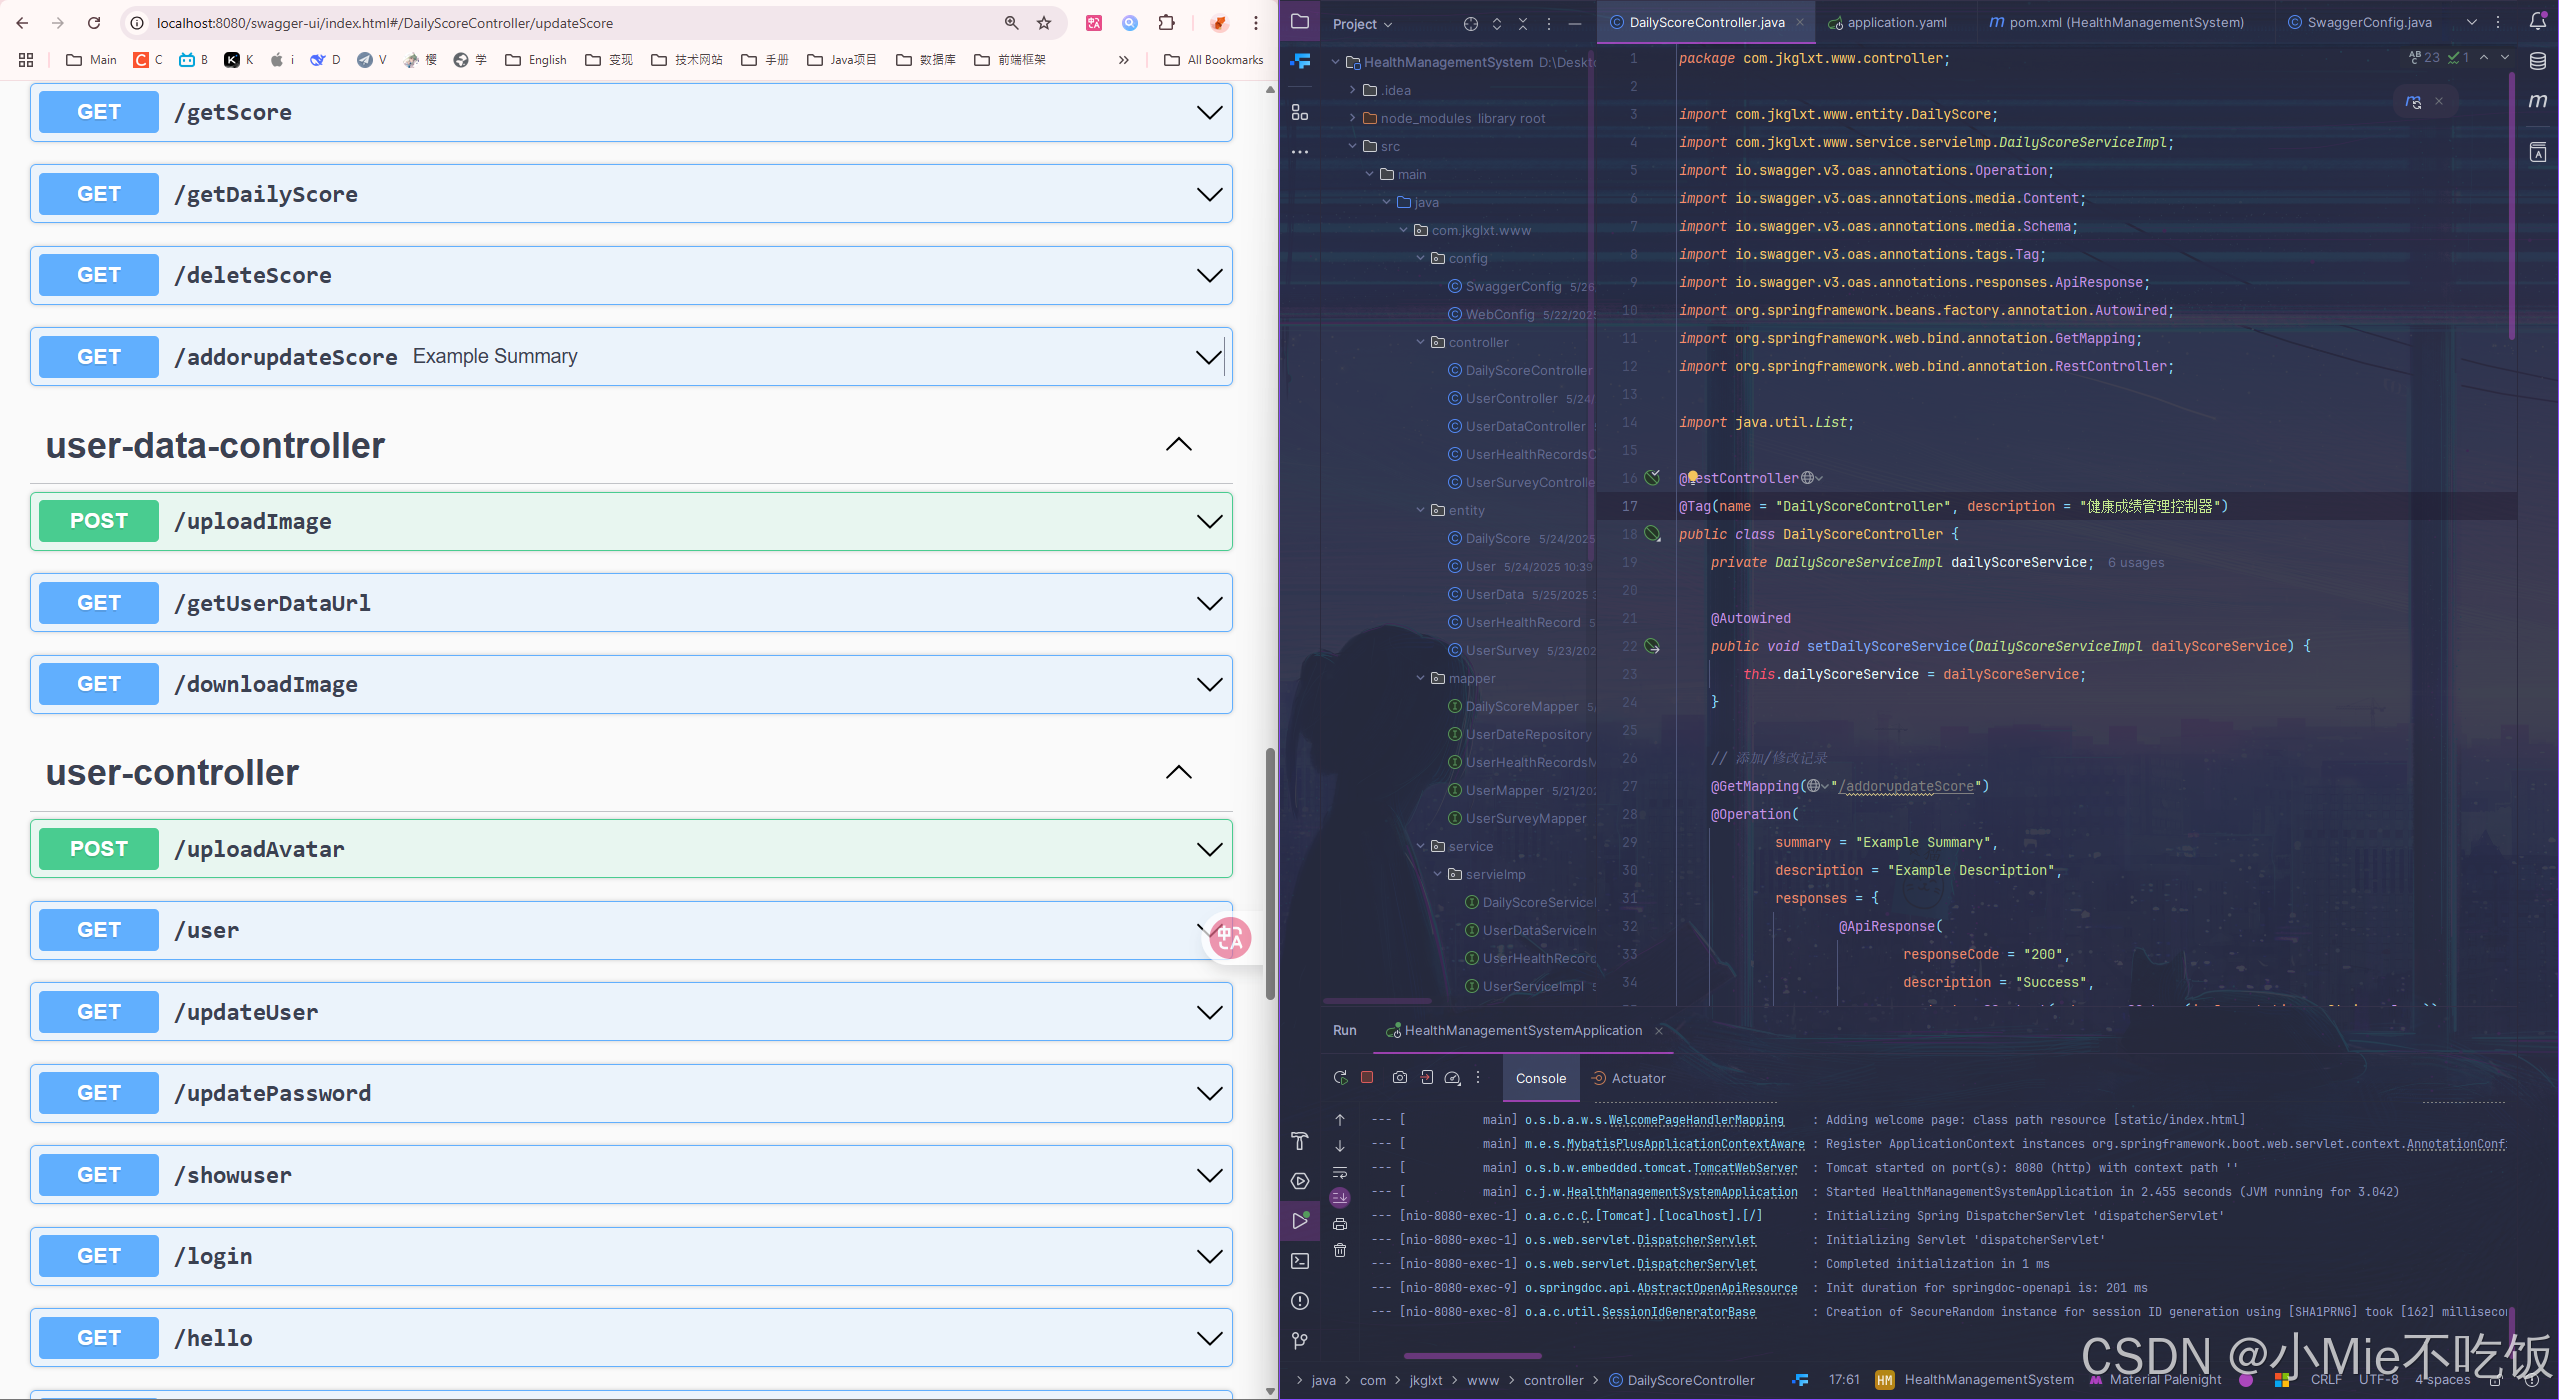Click the Rerun application icon
The image size is (2559, 1400).
tap(1340, 1078)
